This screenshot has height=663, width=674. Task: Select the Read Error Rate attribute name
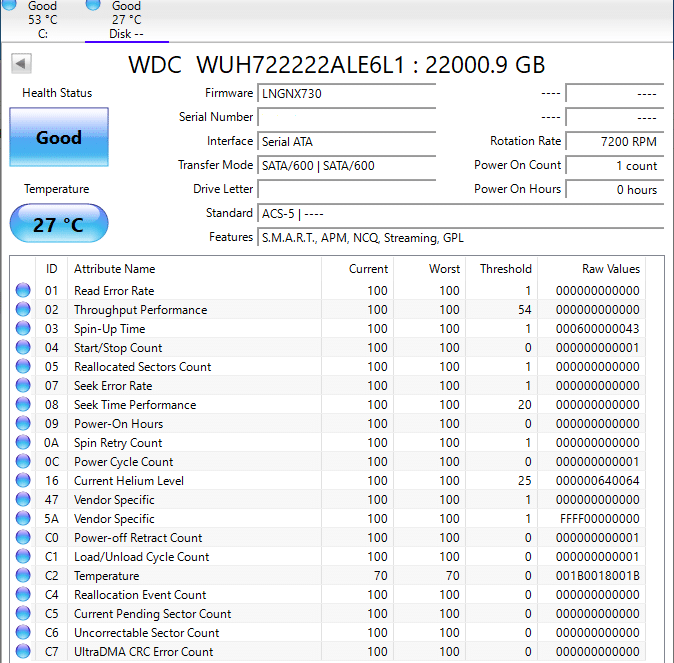tap(114, 291)
